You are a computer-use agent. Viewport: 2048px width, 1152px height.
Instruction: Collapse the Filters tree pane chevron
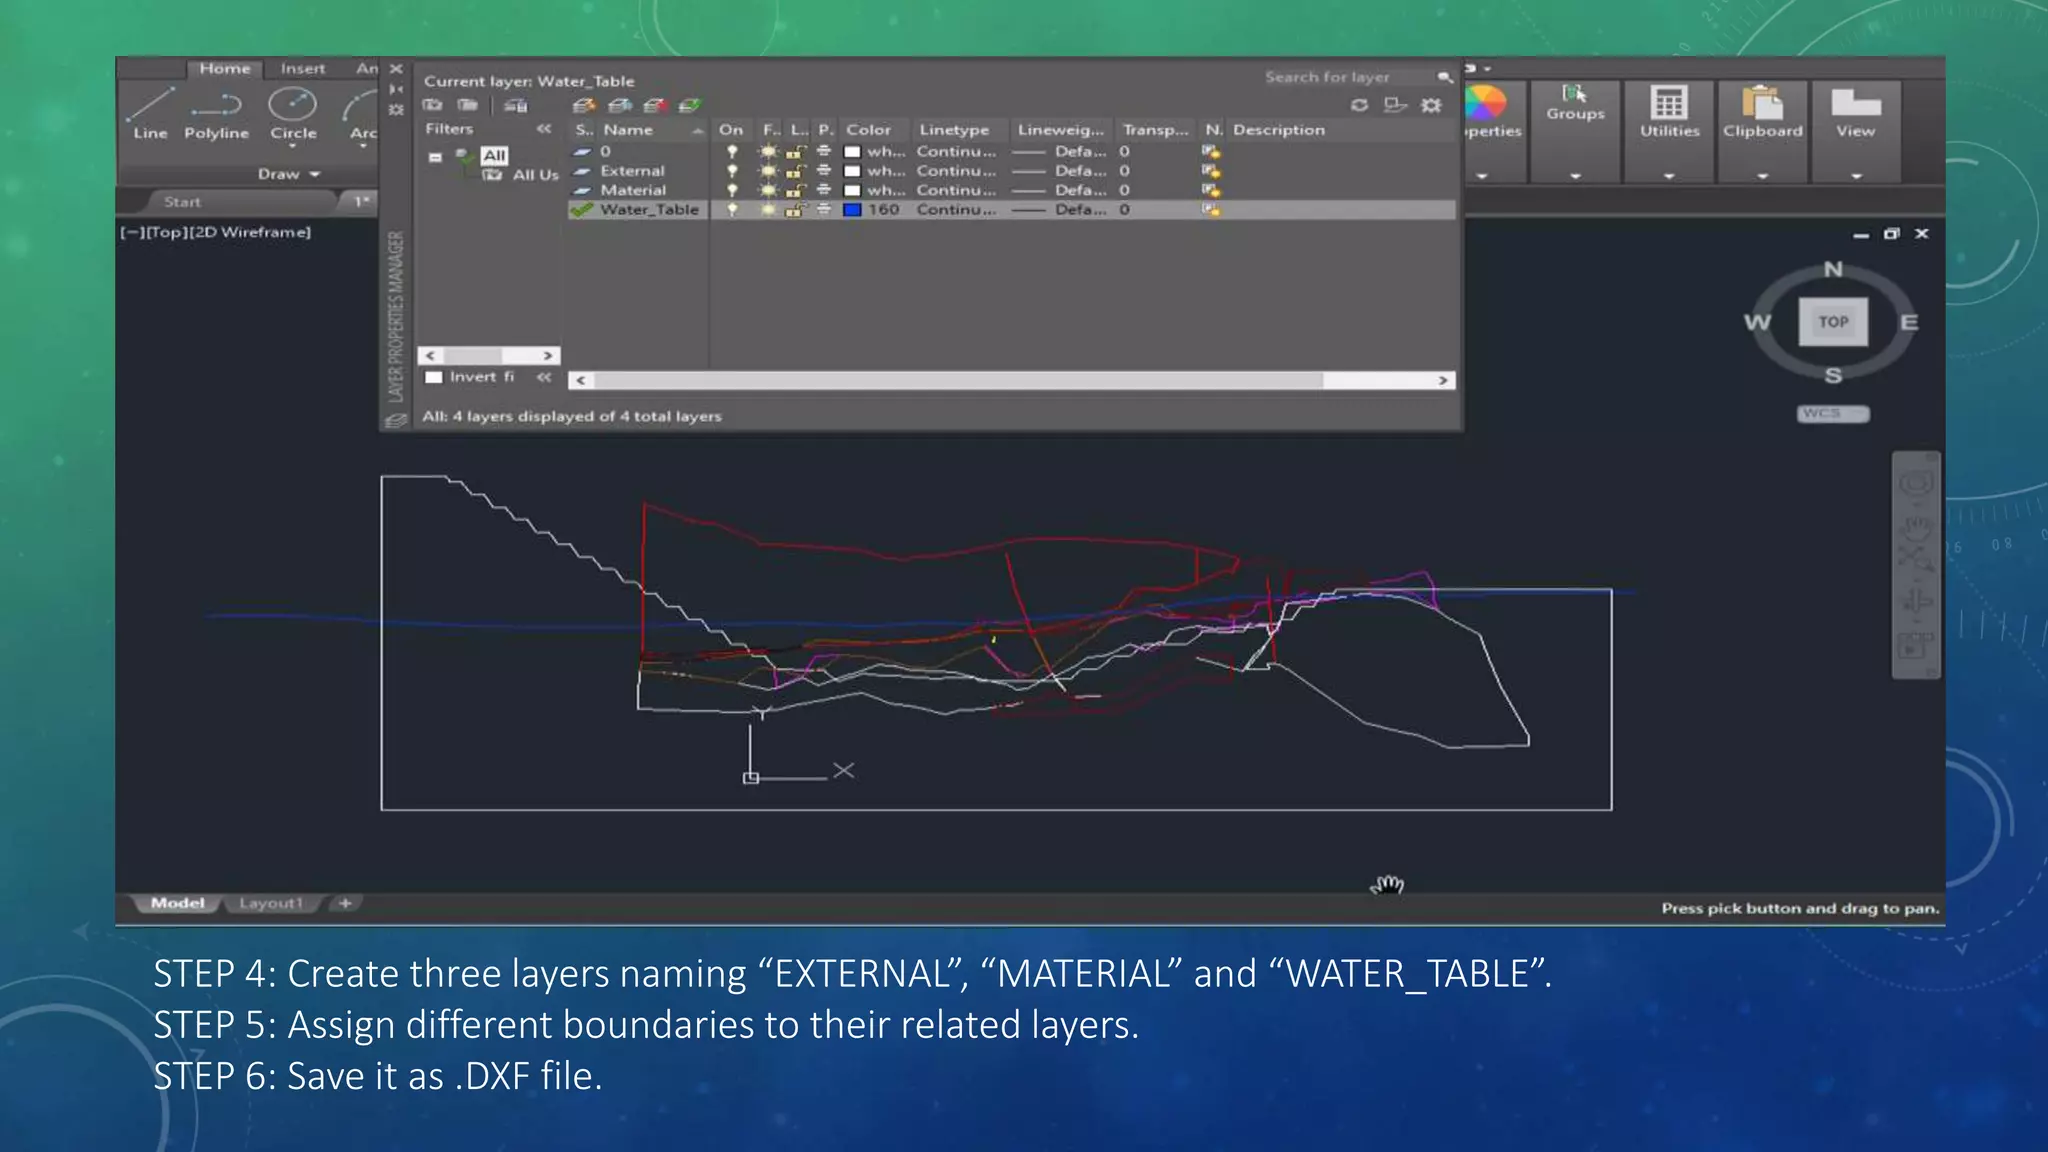[x=544, y=129]
